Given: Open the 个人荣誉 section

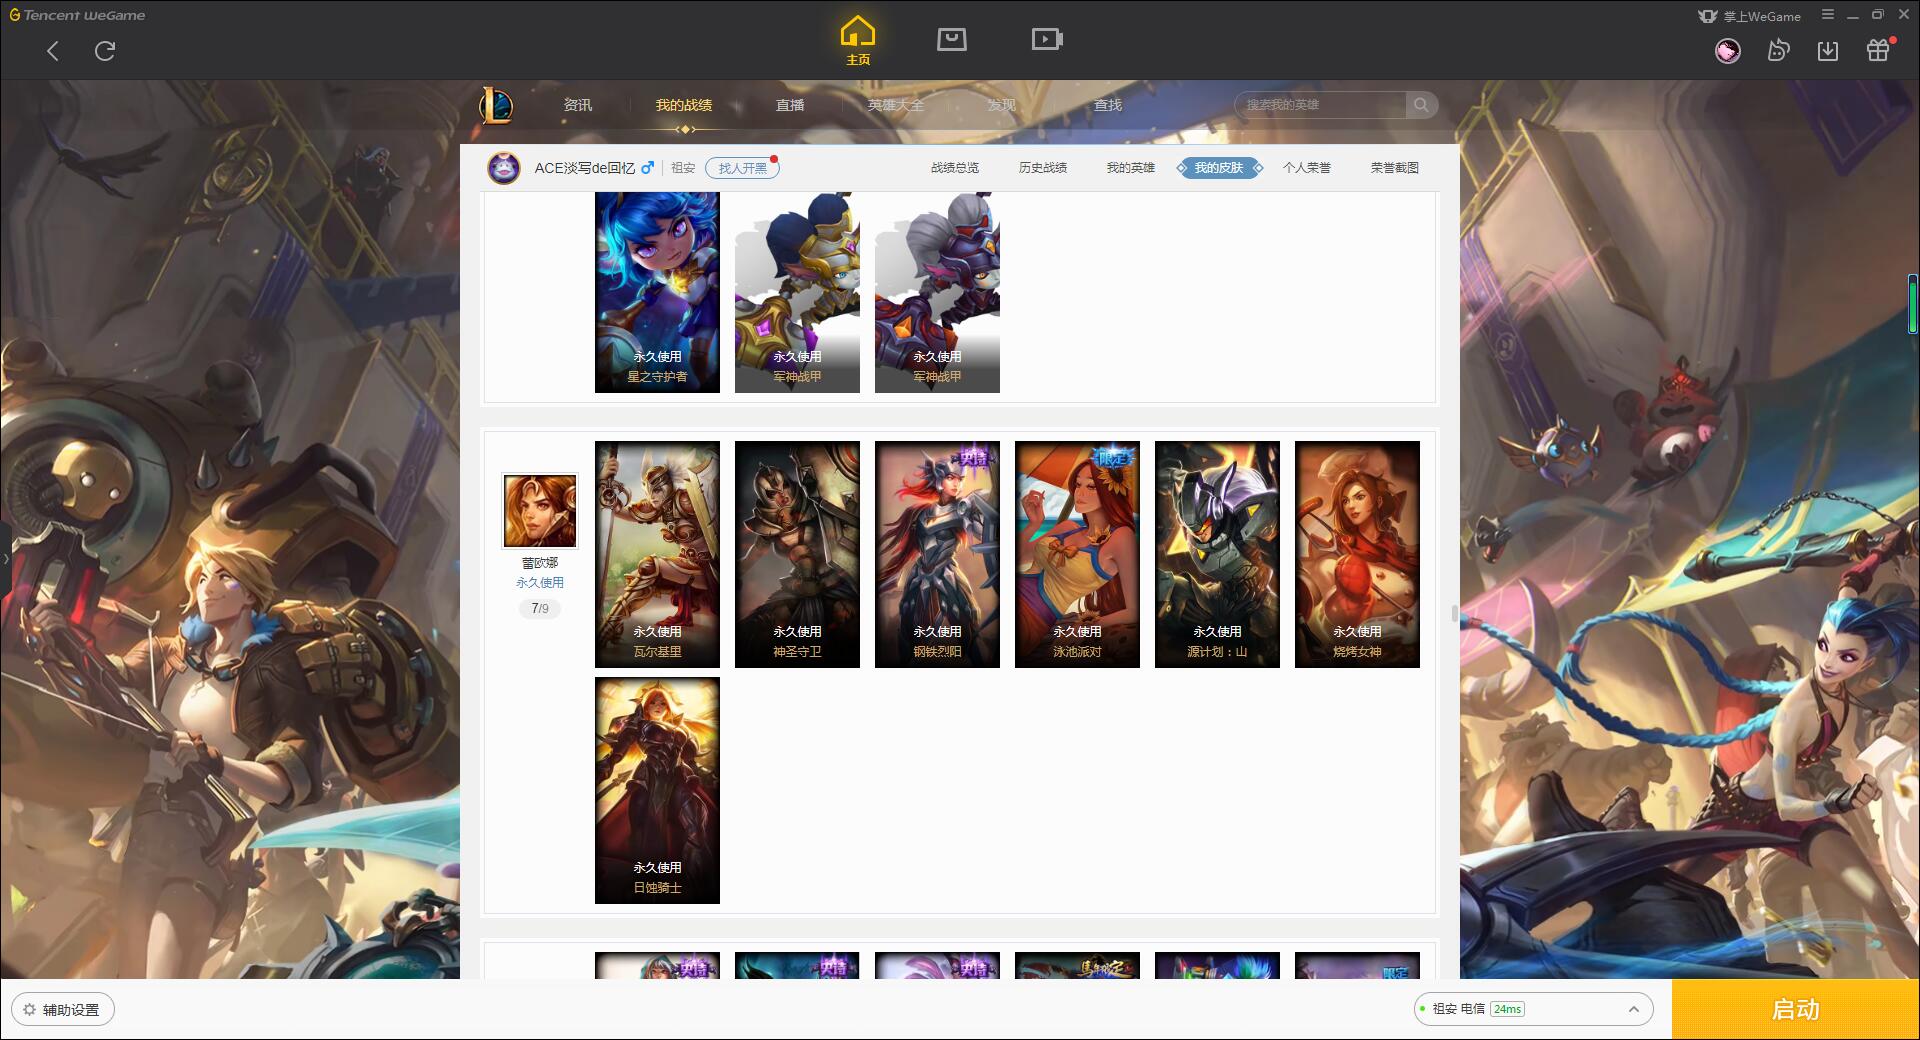Looking at the screenshot, I should (1307, 168).
